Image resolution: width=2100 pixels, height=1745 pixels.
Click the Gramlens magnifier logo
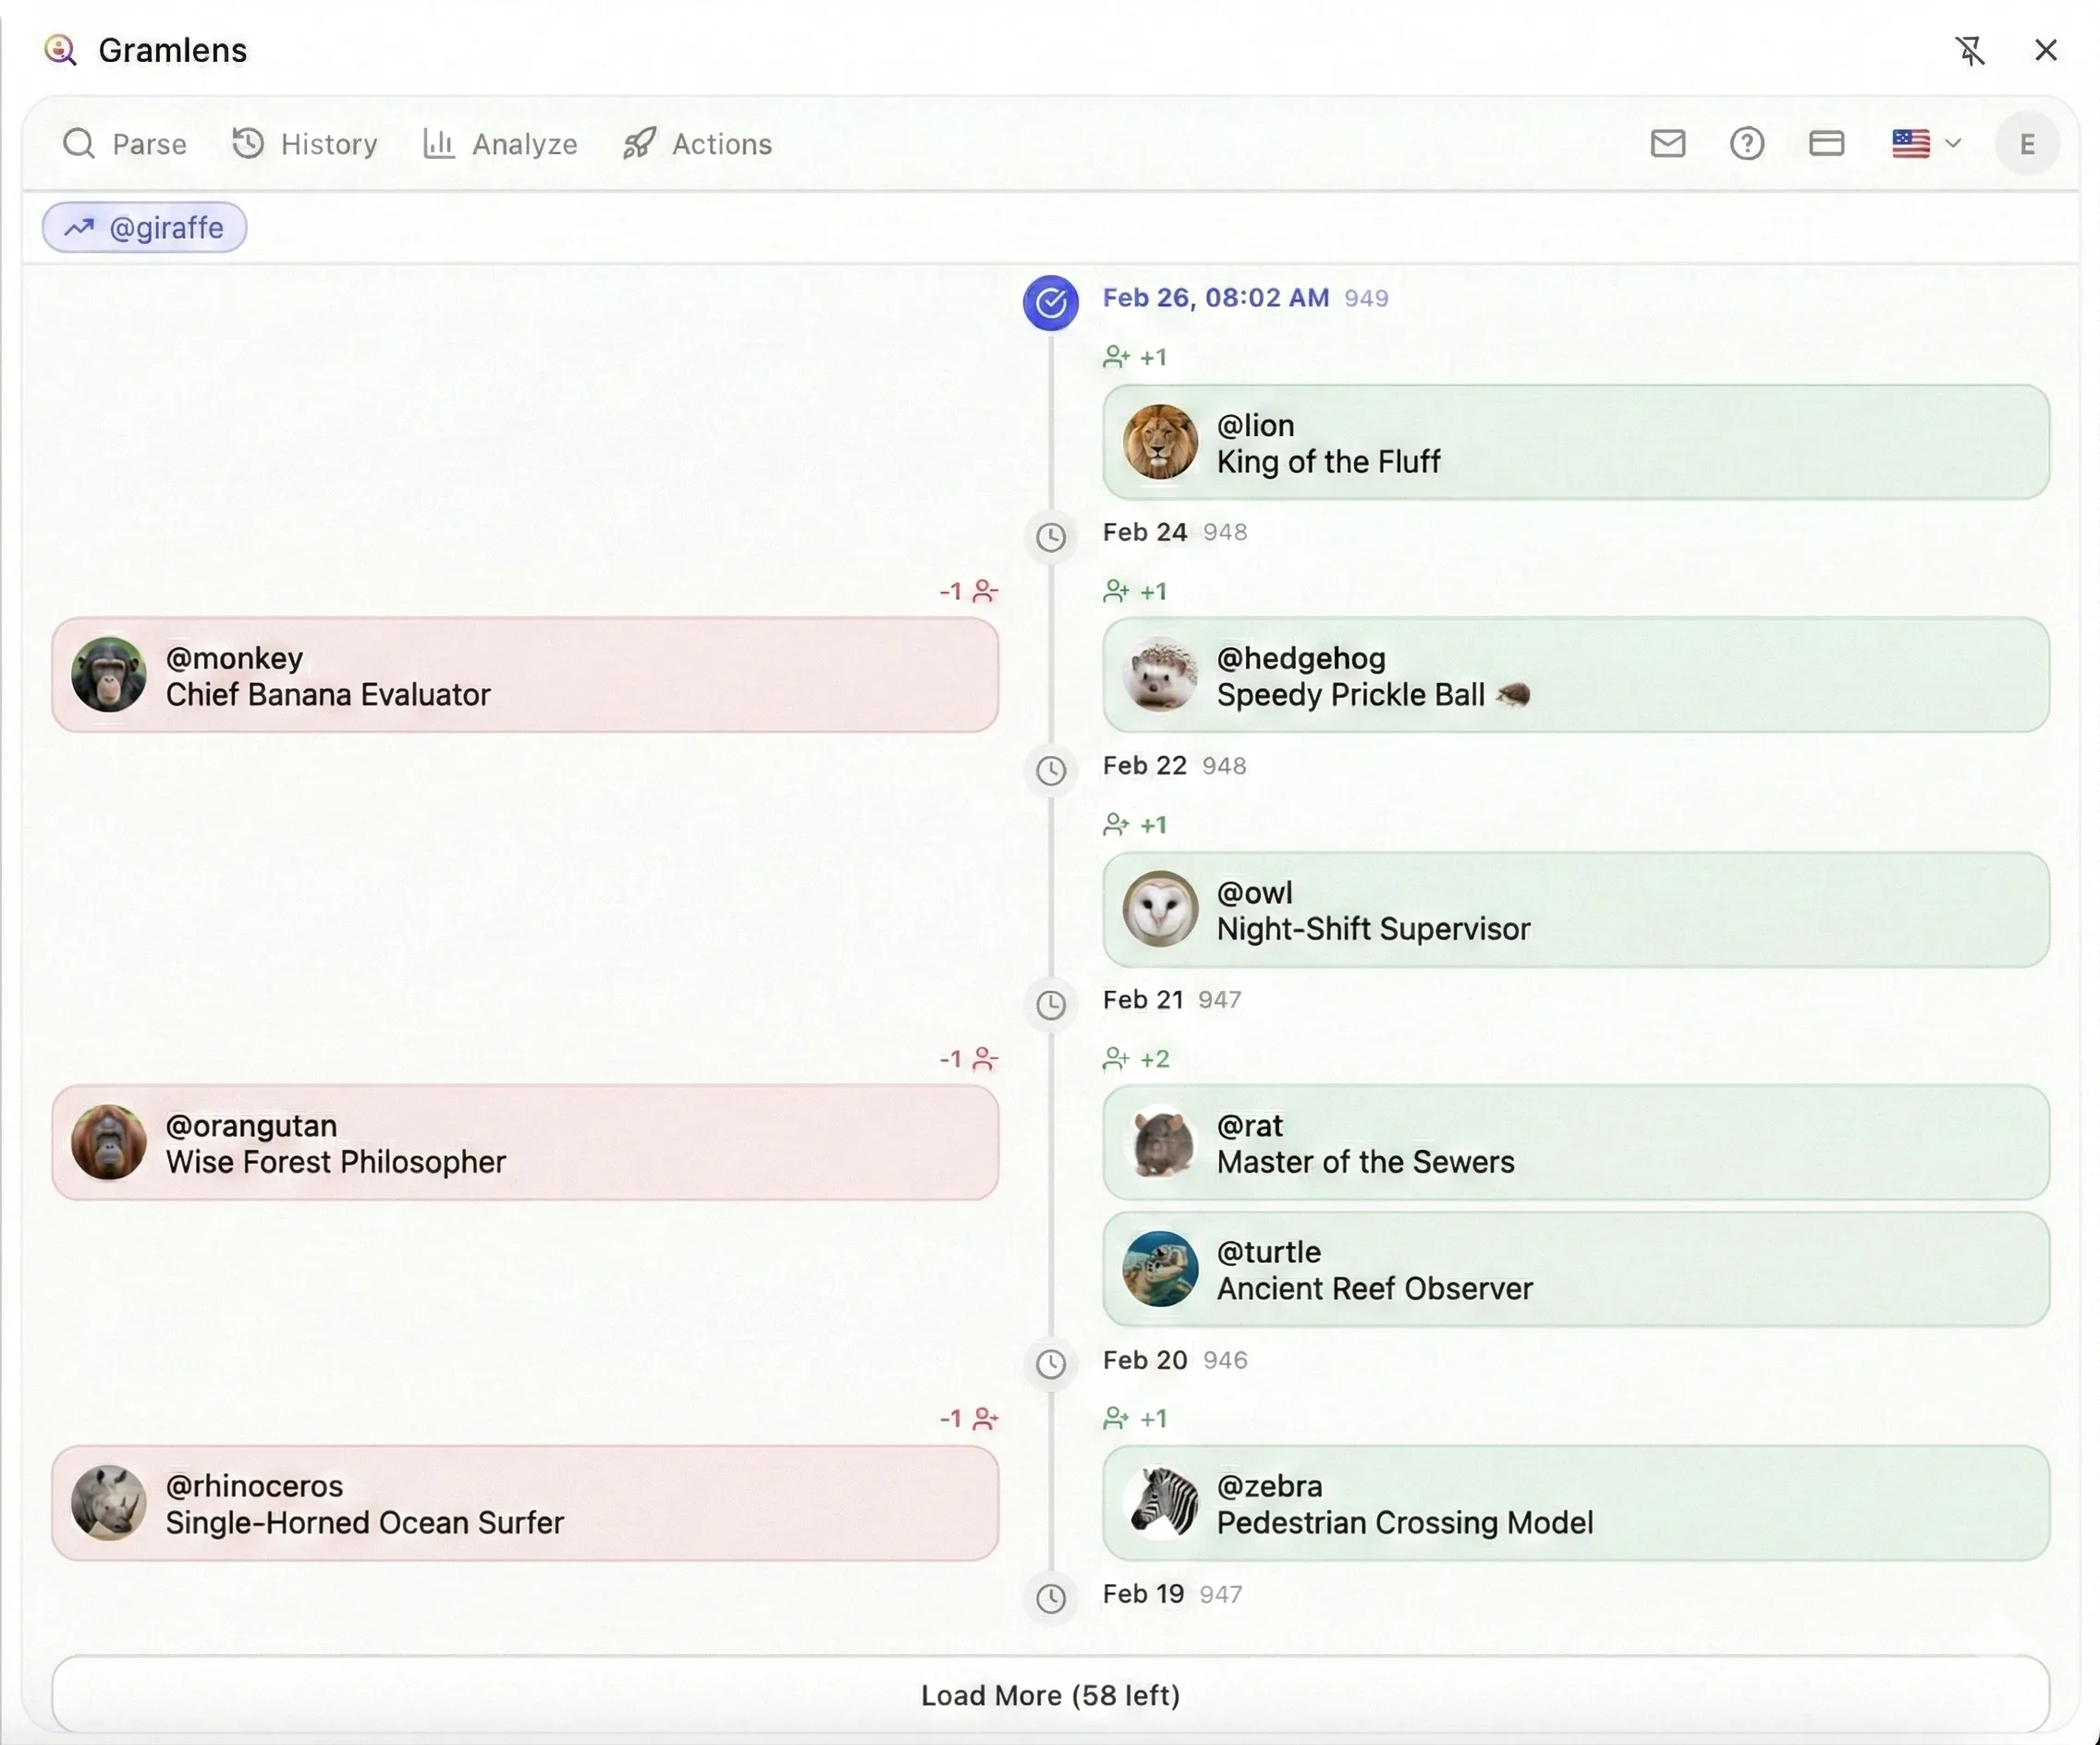60,50
